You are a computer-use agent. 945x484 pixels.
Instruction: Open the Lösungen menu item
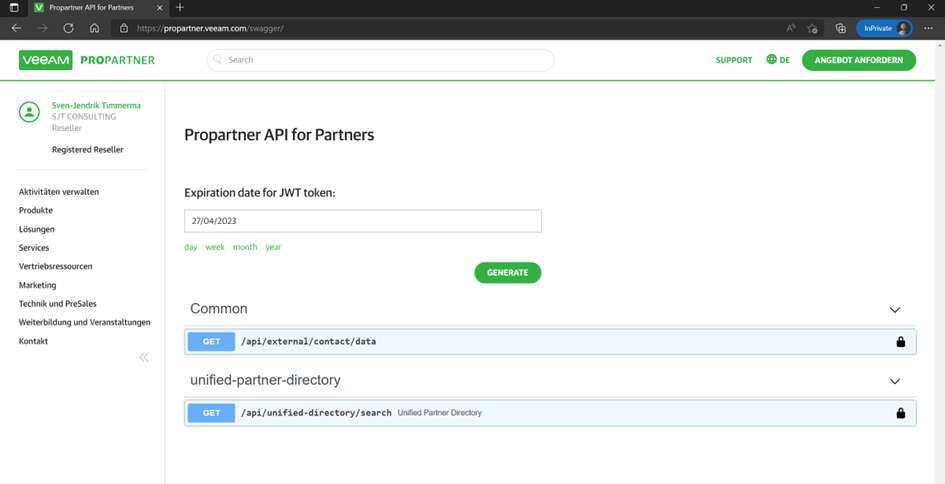click(37, 229)
